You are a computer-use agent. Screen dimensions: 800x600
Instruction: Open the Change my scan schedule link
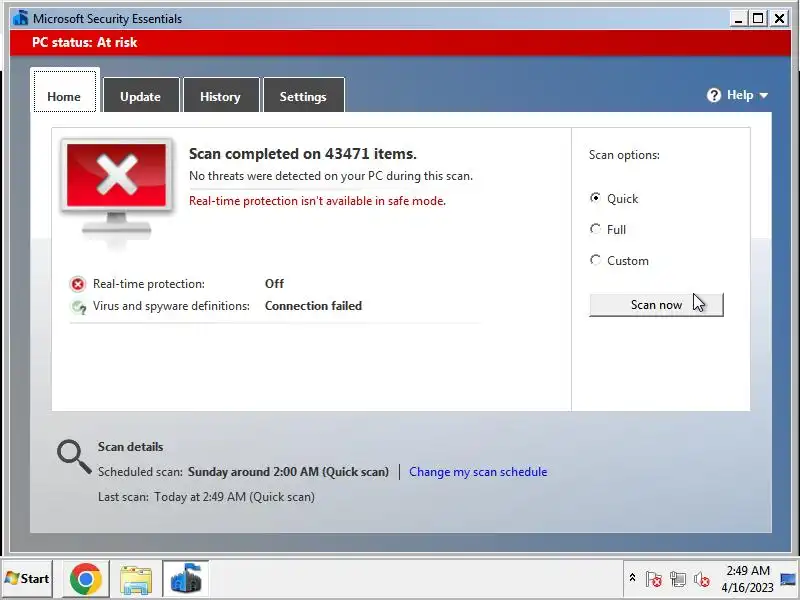[x=478, y=472]
